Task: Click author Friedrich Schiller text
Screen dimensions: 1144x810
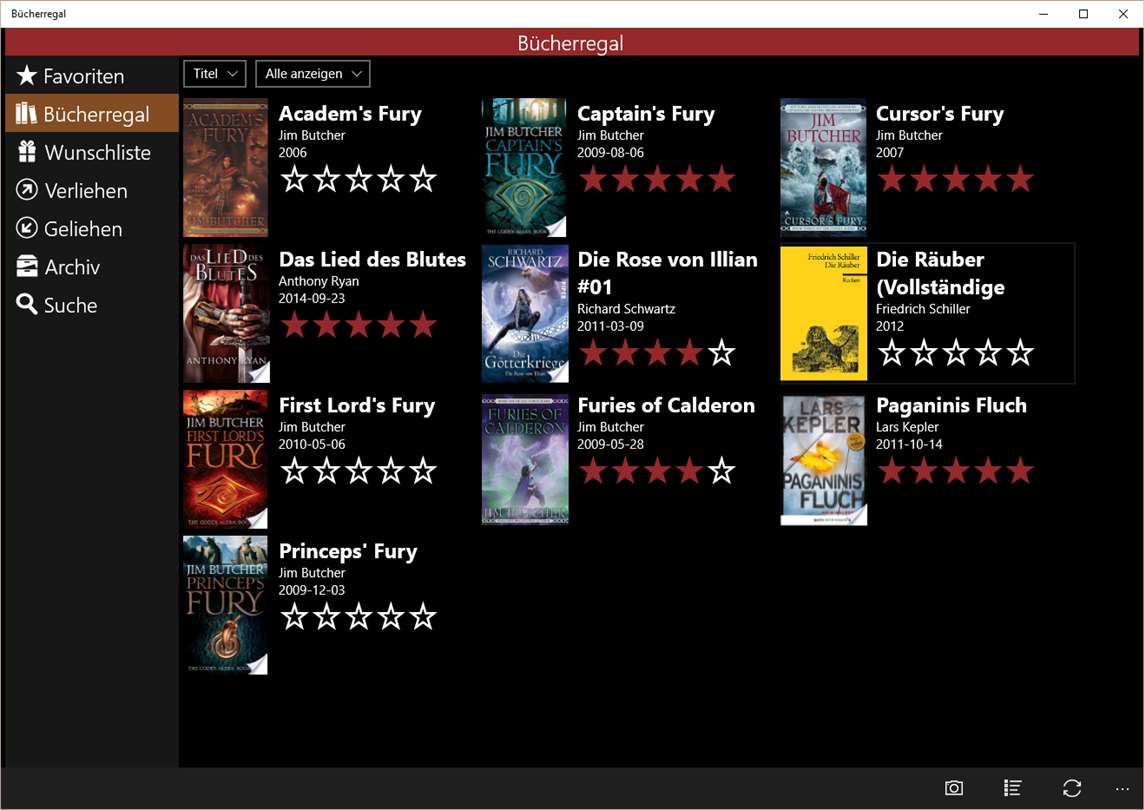Action: tap(923, 309)
